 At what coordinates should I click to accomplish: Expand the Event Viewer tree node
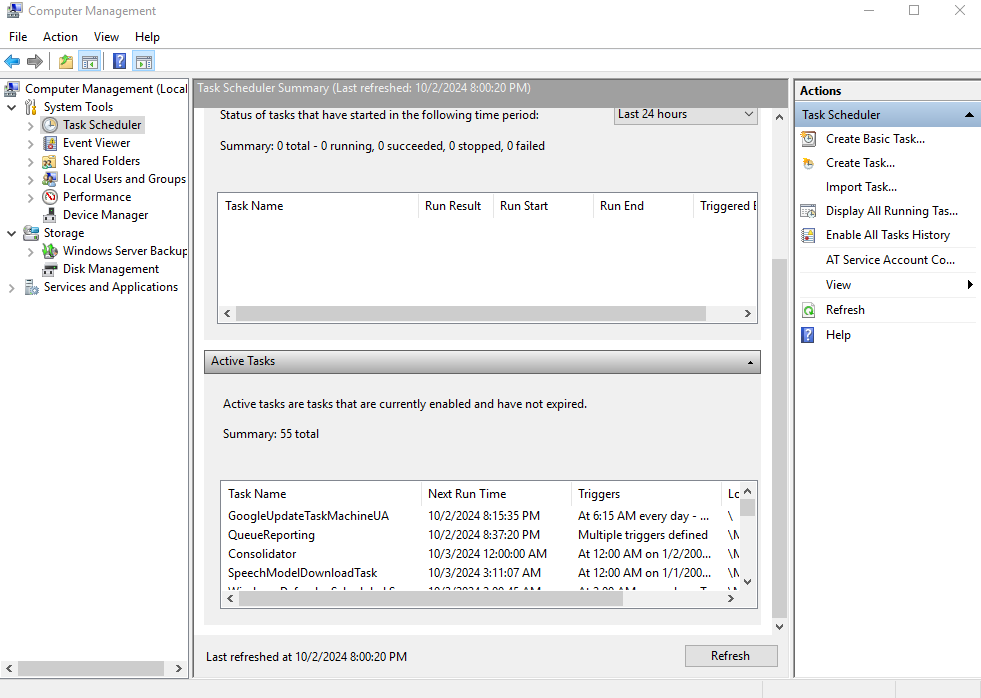31,143
